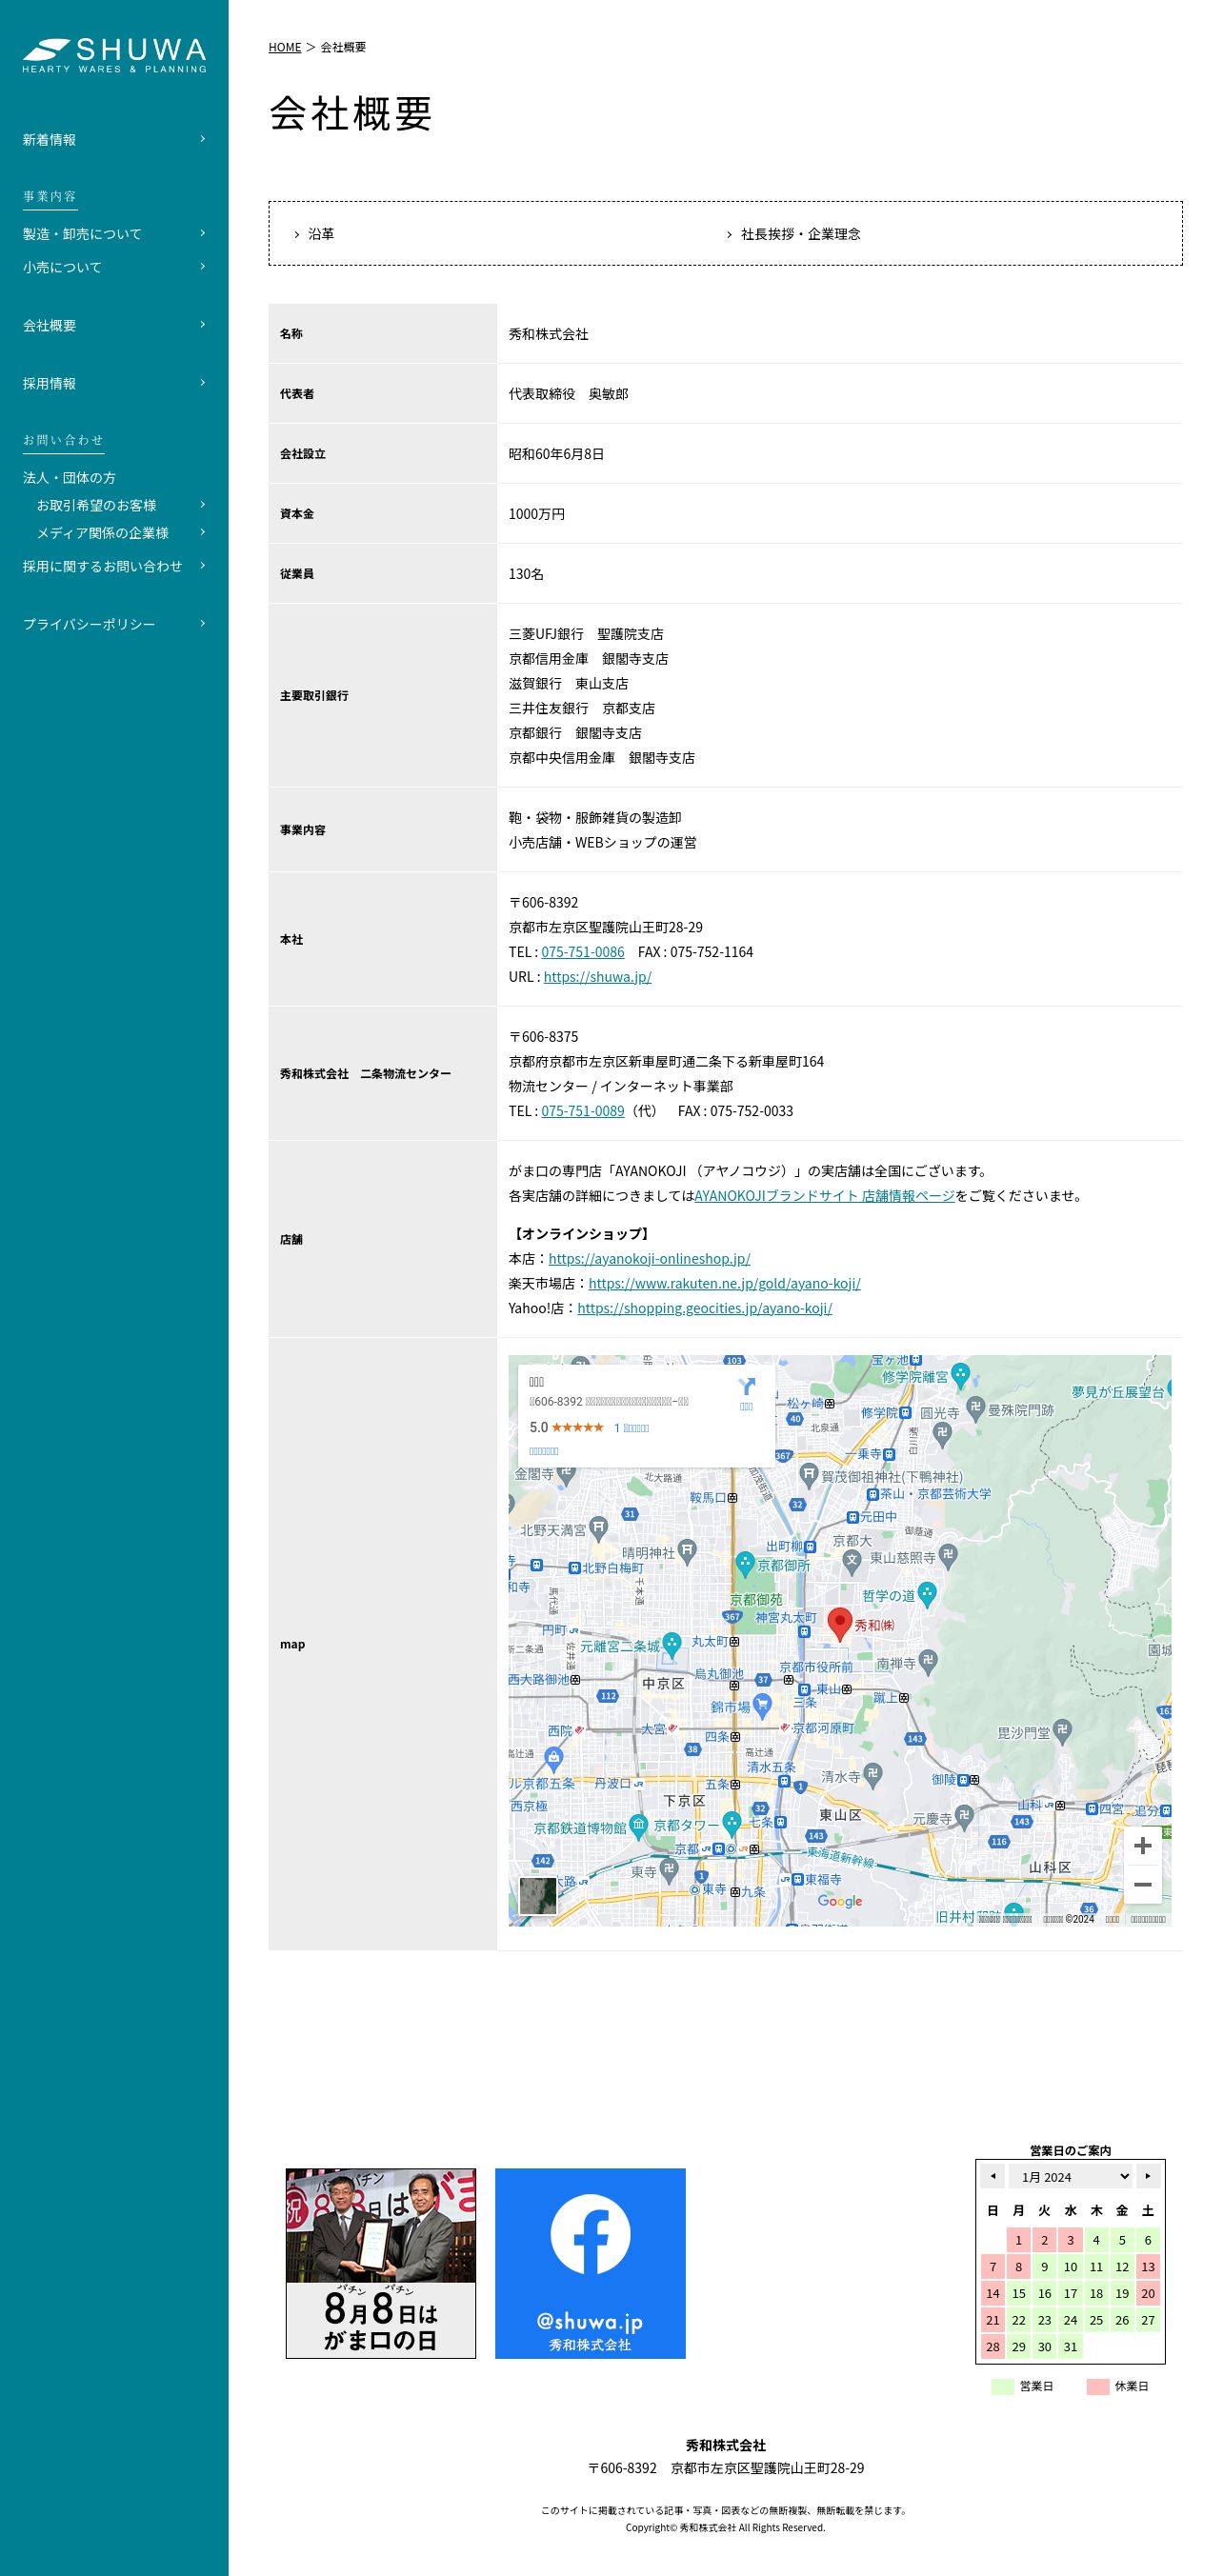Click the 1 review link on map card

click(x=631, y=1428)
